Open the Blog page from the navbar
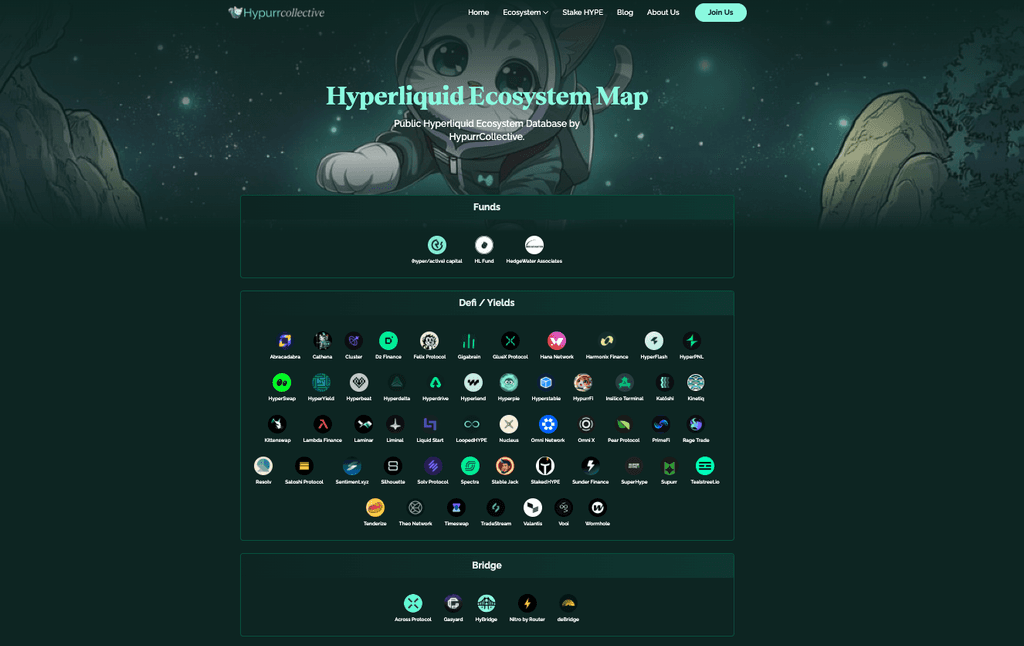This screenshot has height=646, width=1024. coord(625,12)
